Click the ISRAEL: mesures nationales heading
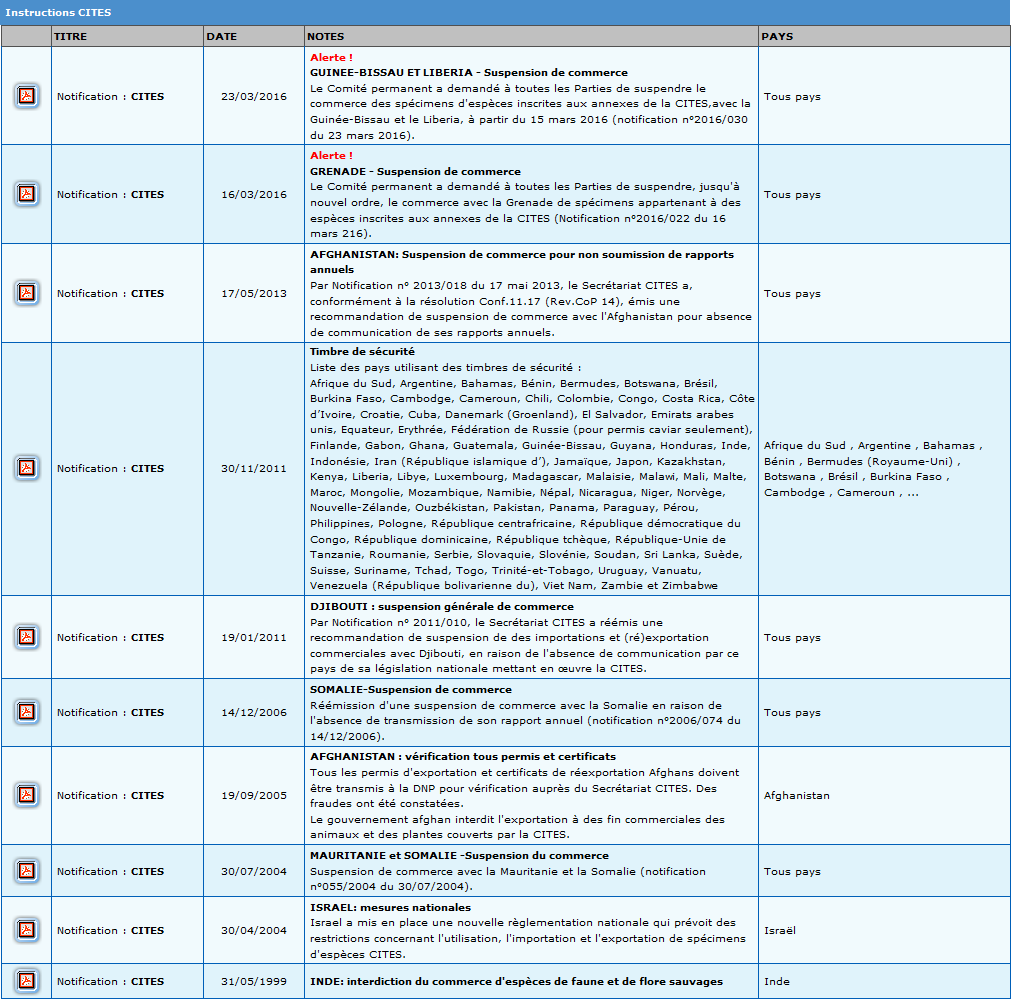 coord(390,907)
